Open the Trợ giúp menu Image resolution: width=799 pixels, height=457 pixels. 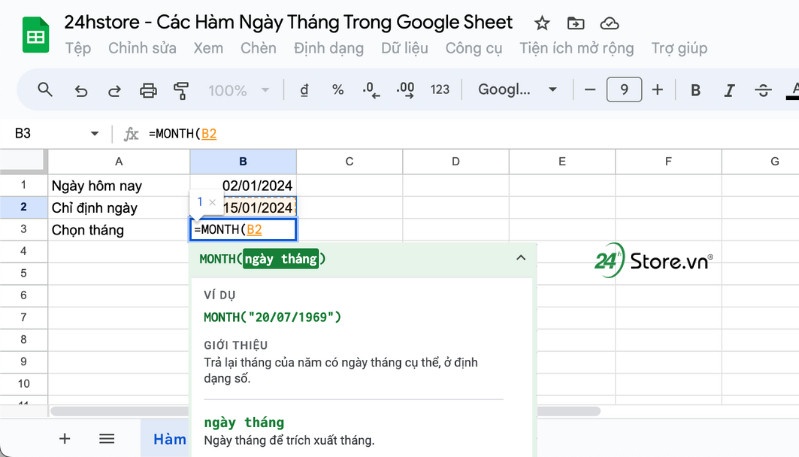679,48
